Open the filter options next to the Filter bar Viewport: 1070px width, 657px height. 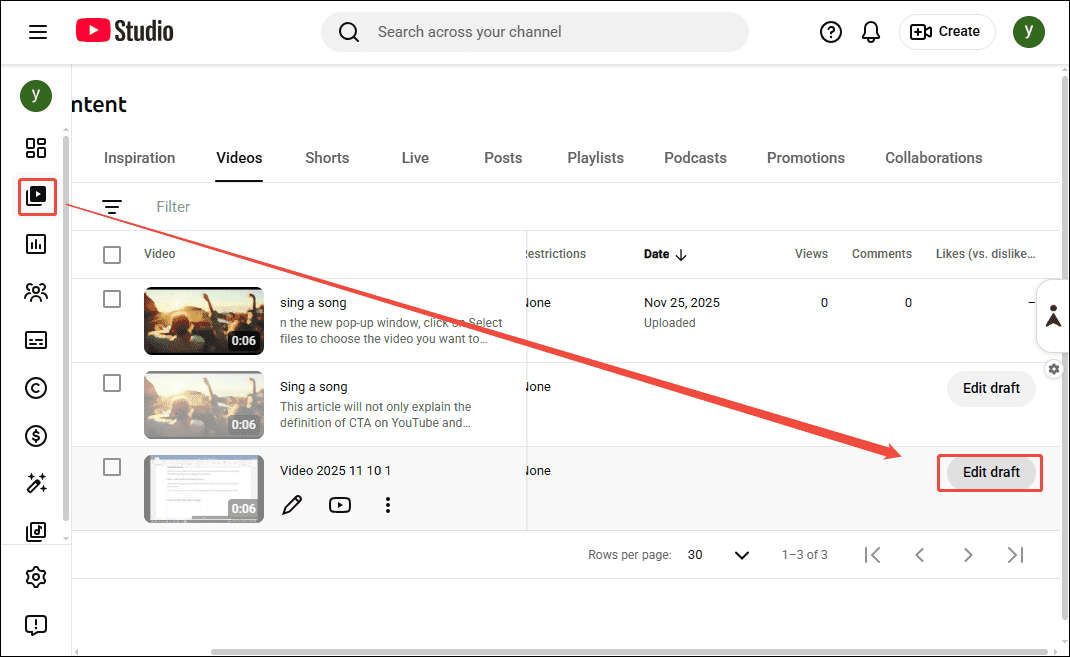coord(111,206)
